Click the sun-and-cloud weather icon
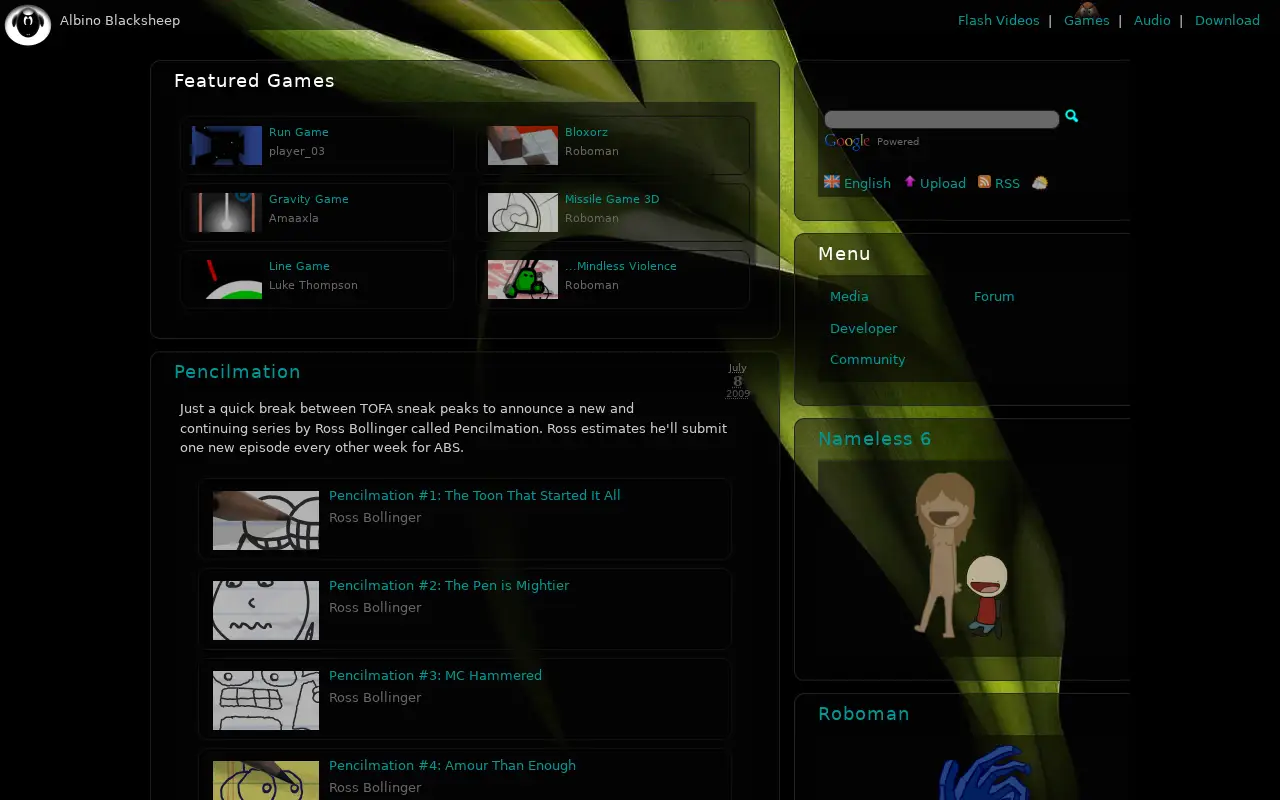This screenshot has width=1280, height=800. (x=1040, y=183)
